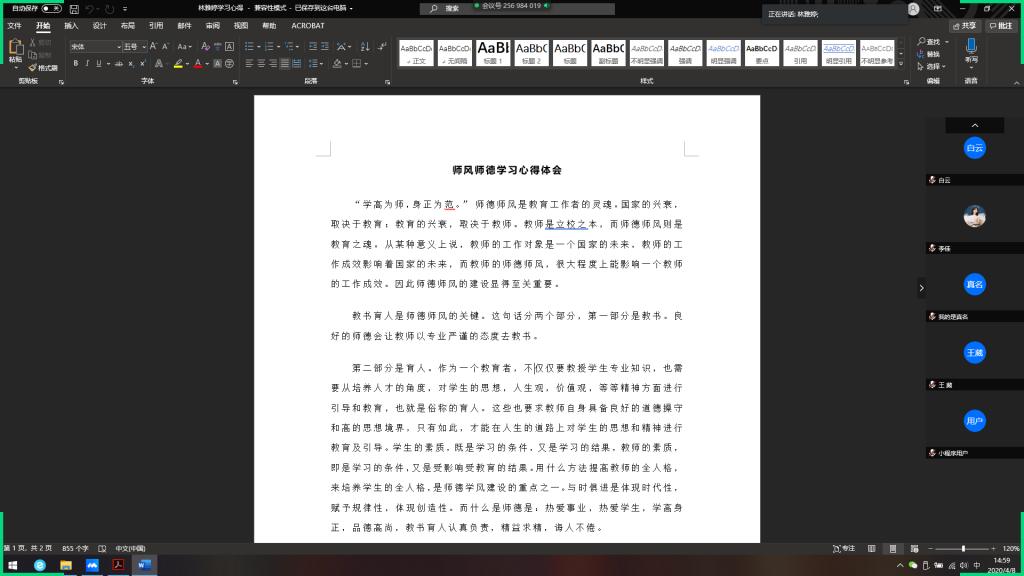The height and width of the screenshot is (576, 1024).
Task: Toggle Focus mode (专注) in status bar
Action: (x=844, y=549)
